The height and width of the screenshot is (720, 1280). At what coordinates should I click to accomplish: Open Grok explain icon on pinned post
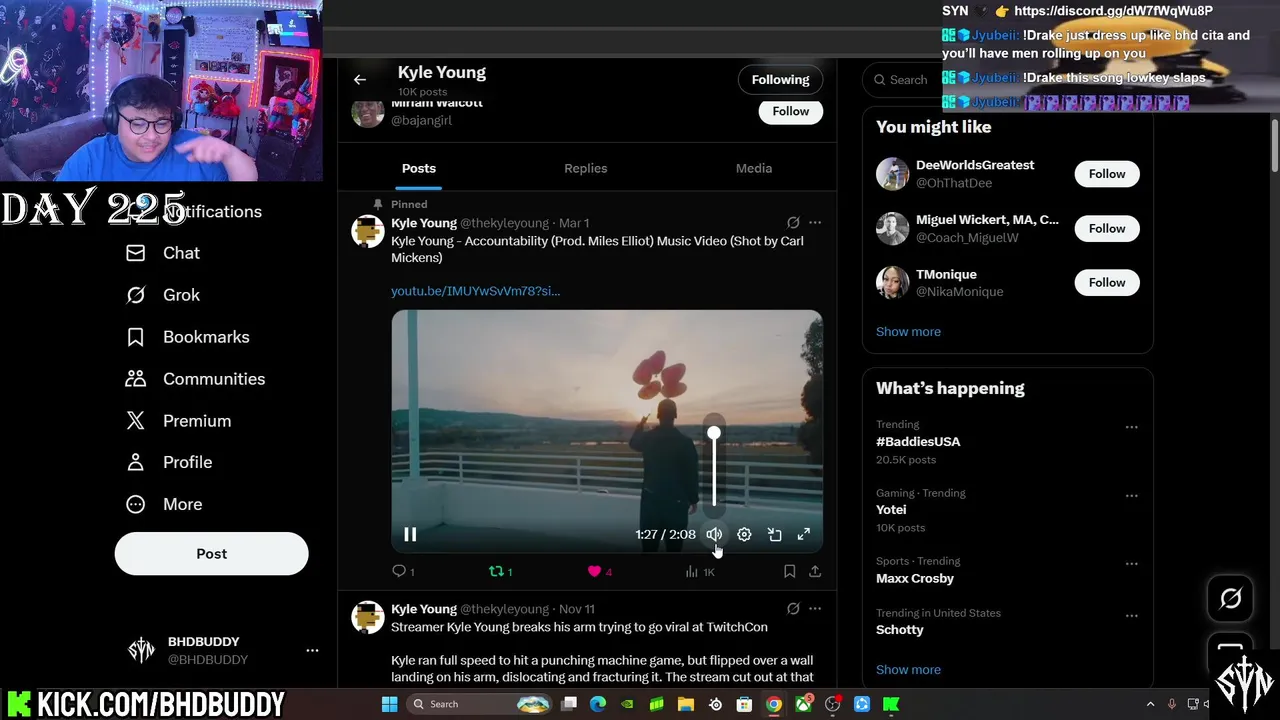(x=793, y=223)
